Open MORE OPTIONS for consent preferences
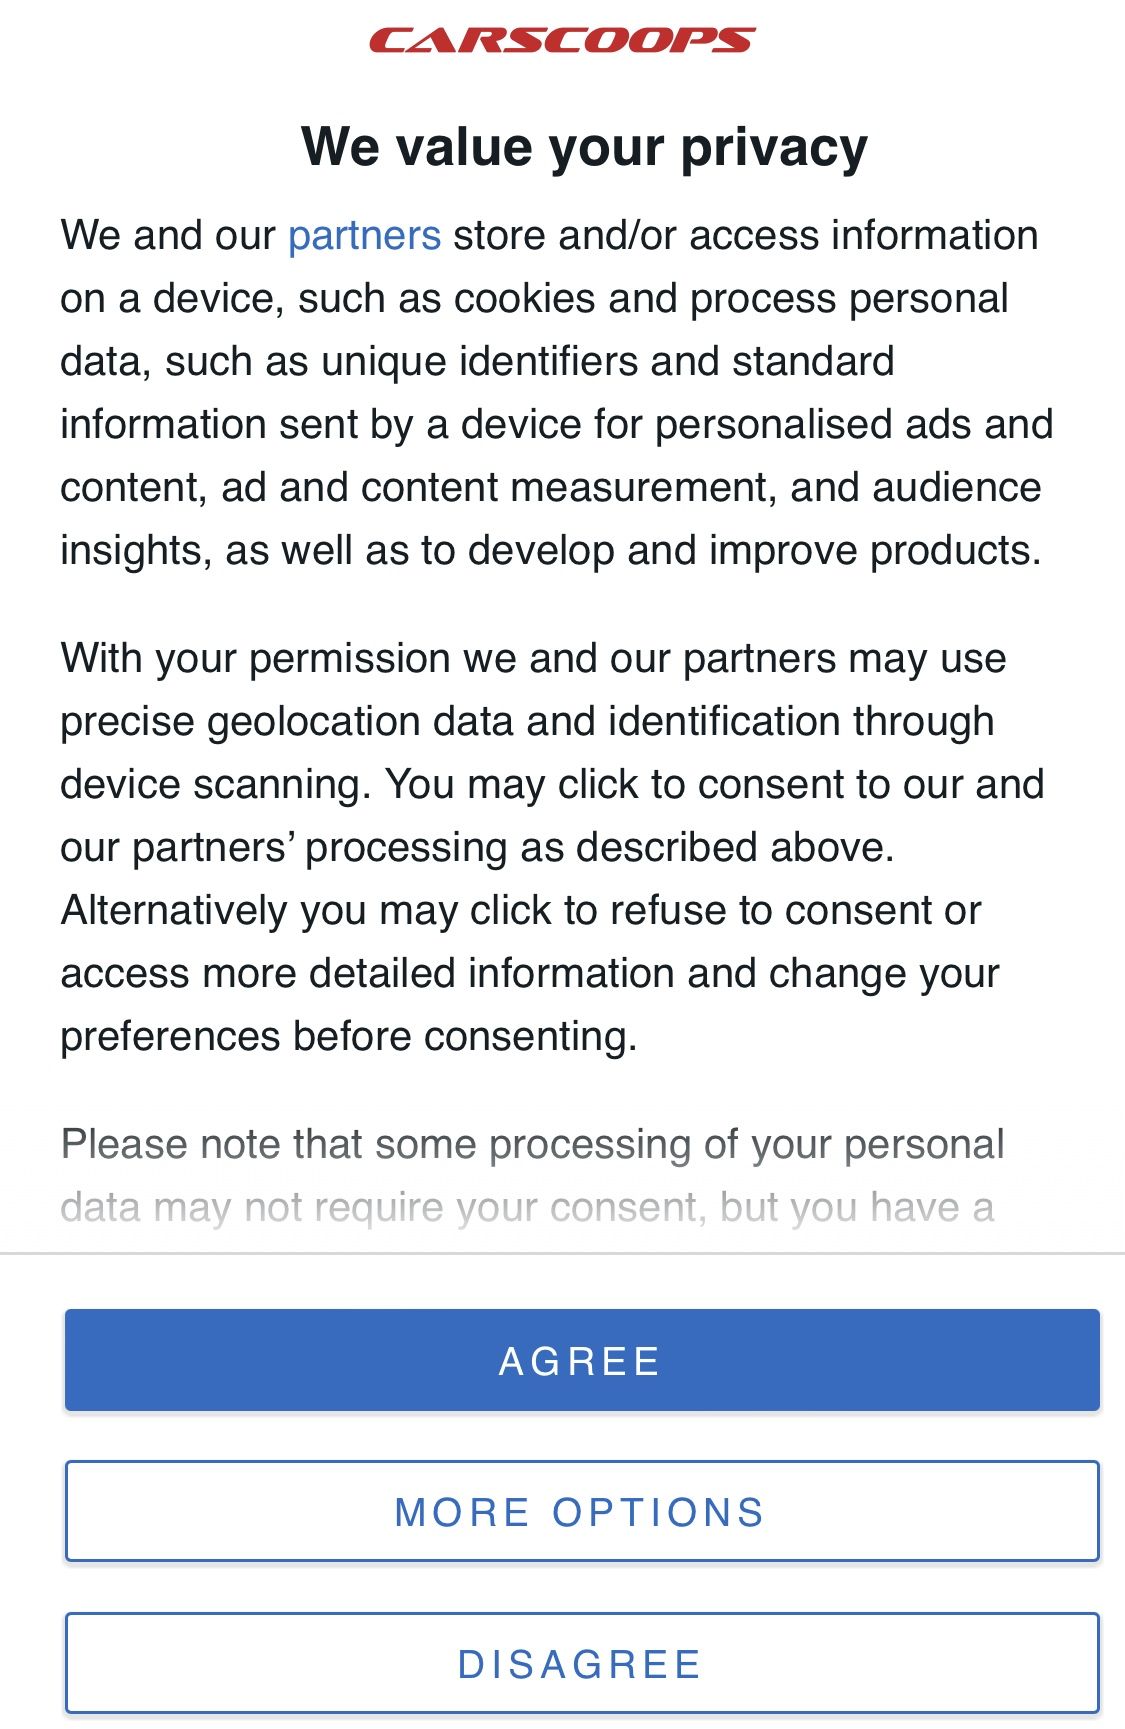The height and width of the screenshot is (1729, 1125). click(582, 1511)
